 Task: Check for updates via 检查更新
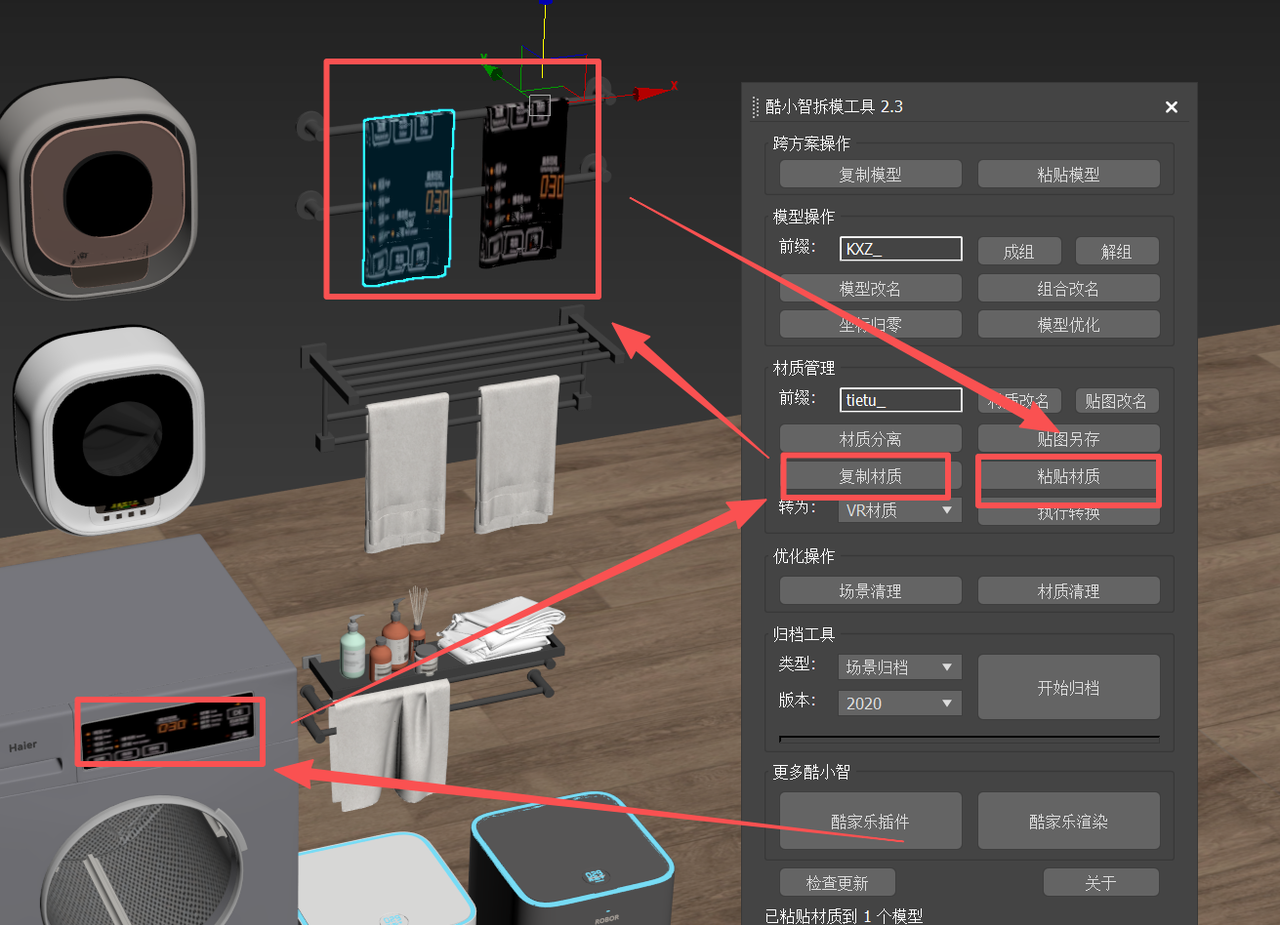click(x=837, y=883)
